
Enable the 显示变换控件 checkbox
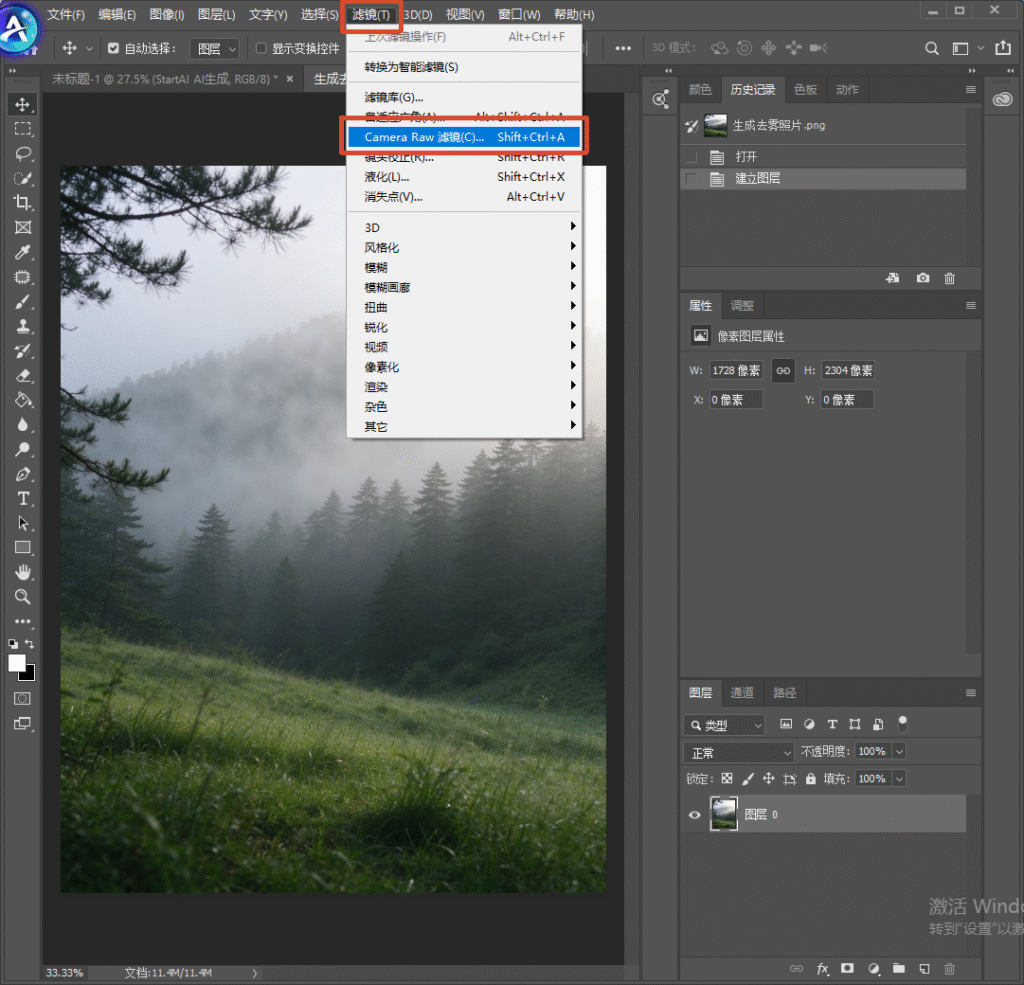coord(261,48)
